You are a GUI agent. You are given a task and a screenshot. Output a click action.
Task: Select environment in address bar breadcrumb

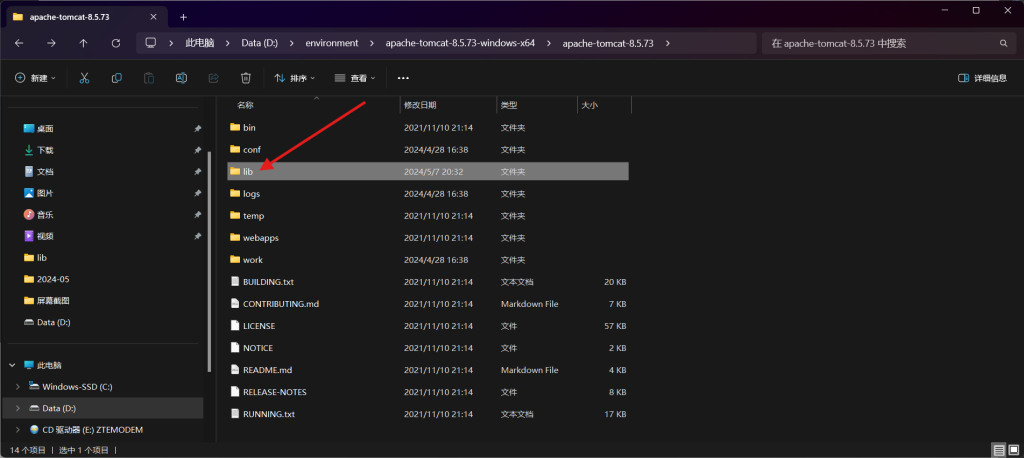(332, 43)
